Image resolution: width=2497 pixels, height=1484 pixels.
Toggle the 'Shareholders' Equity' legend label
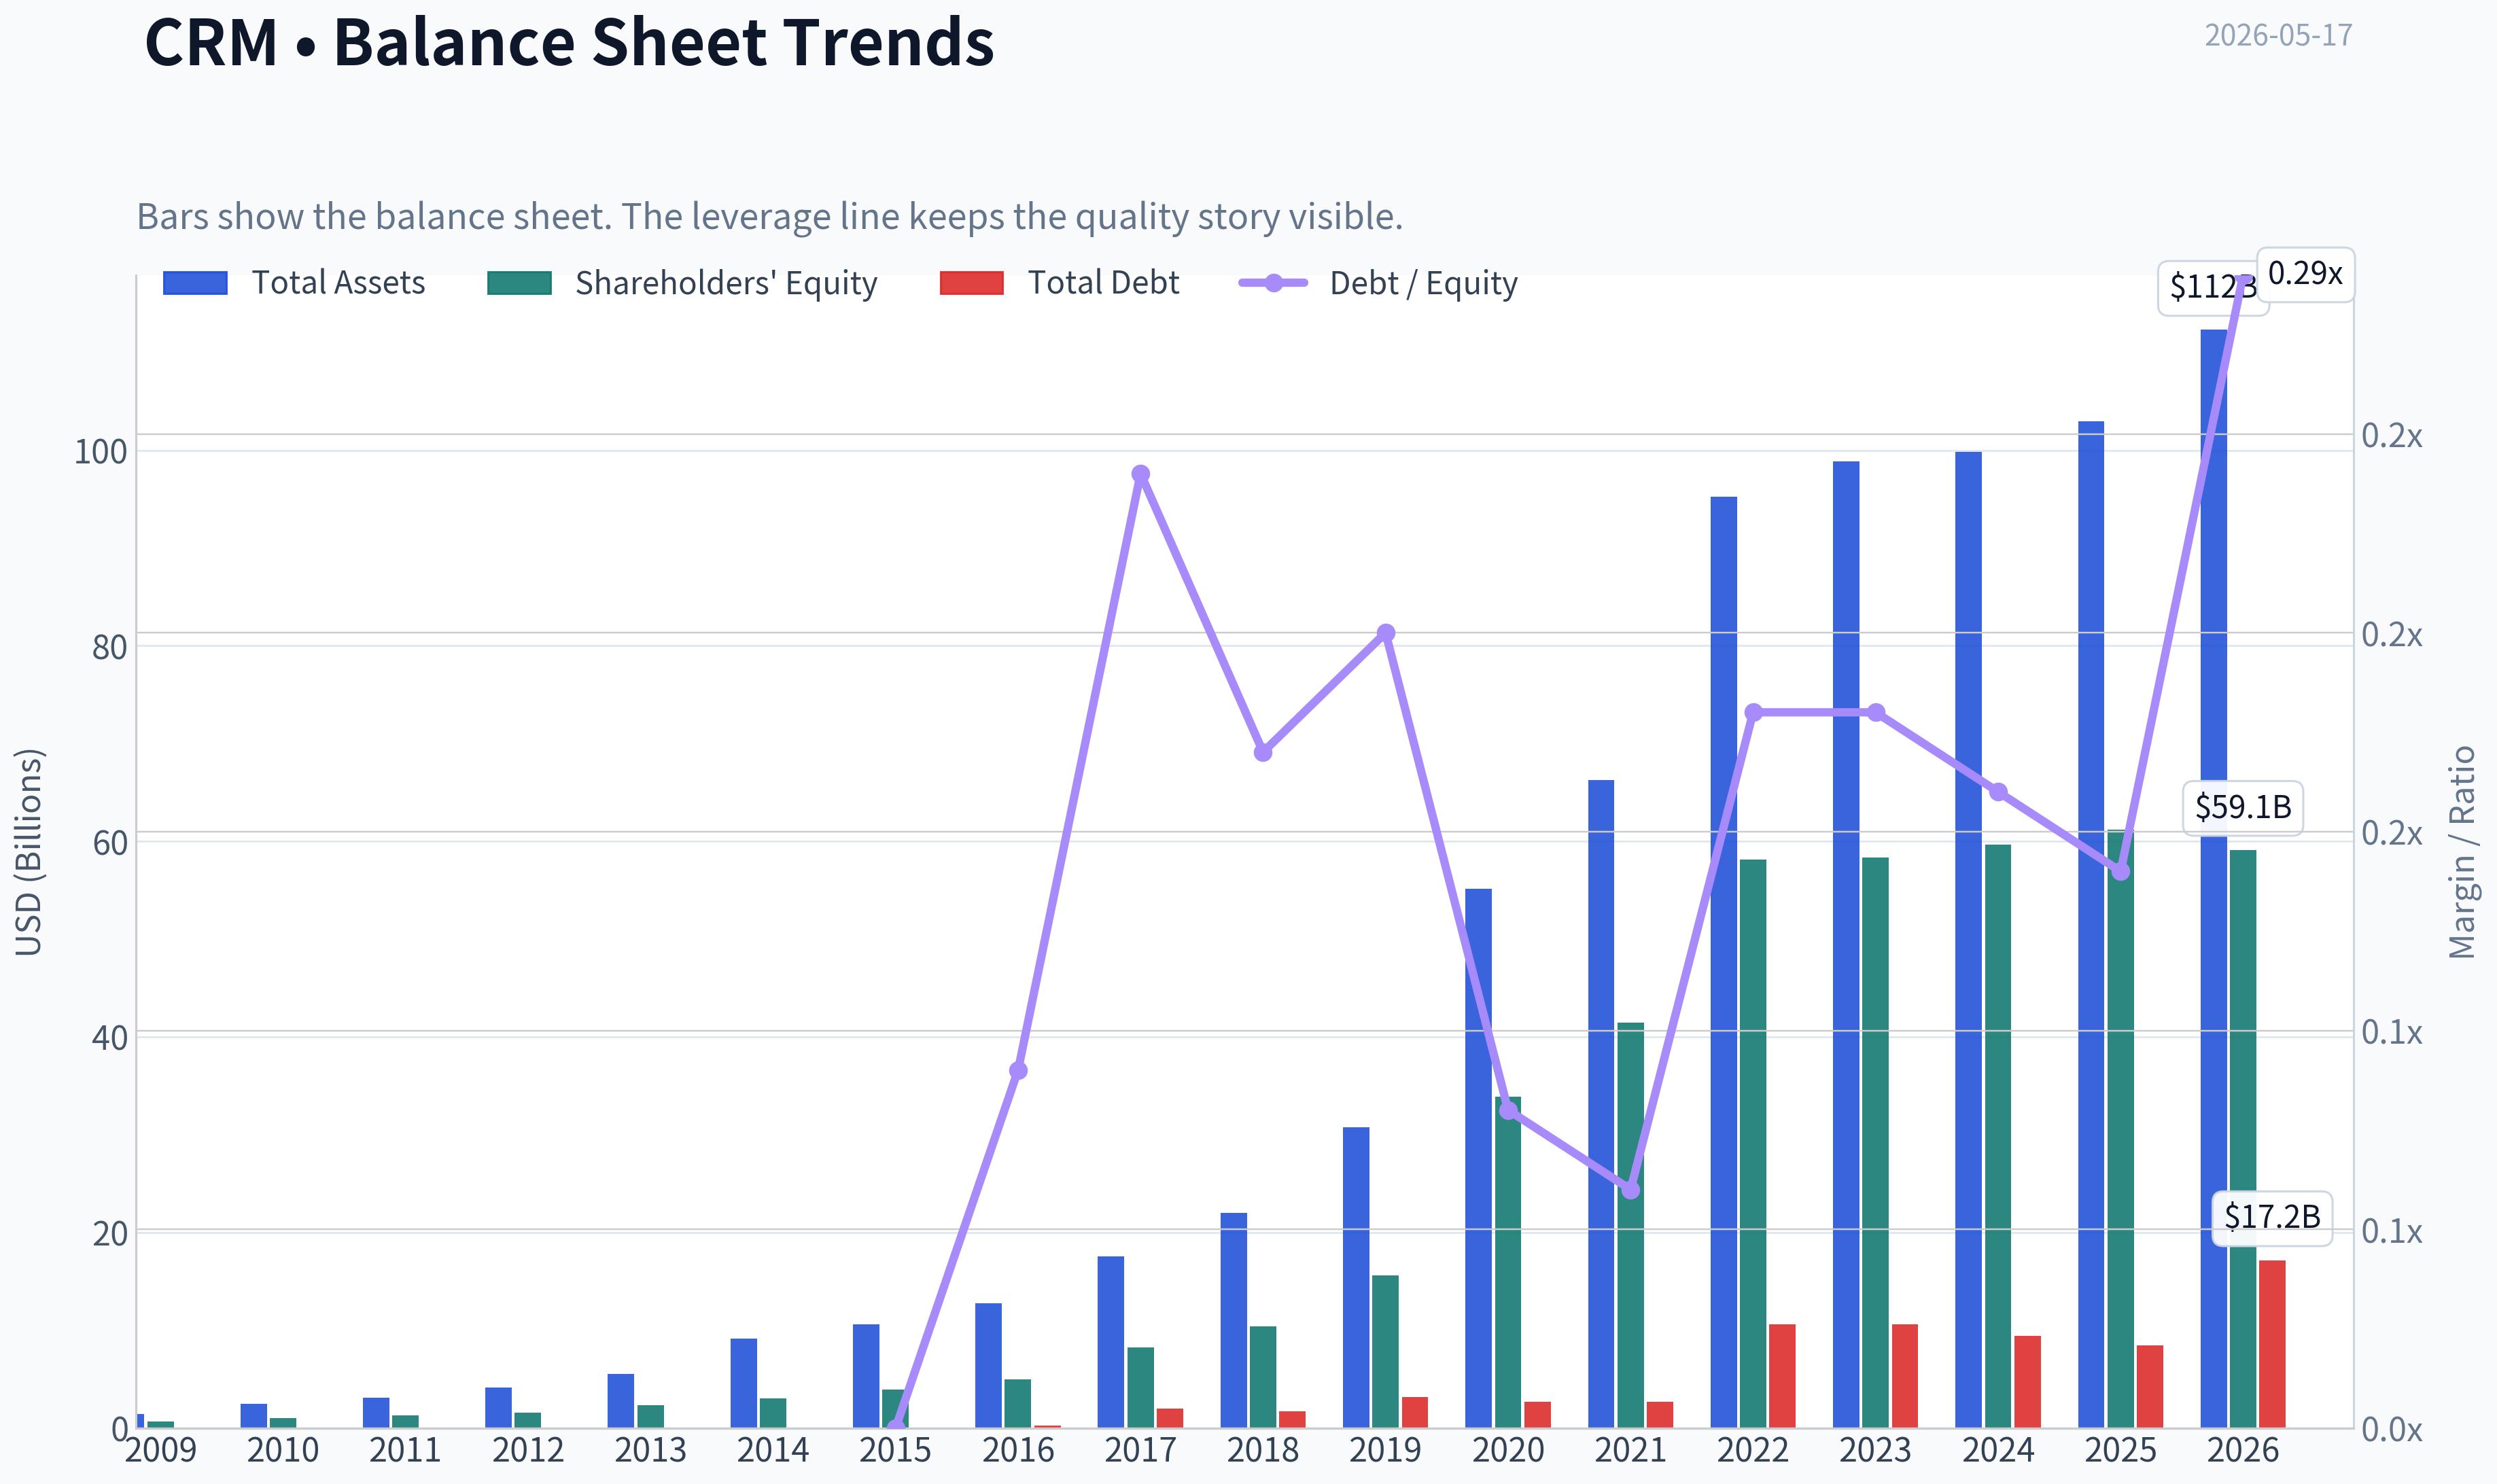click(726, 283)
